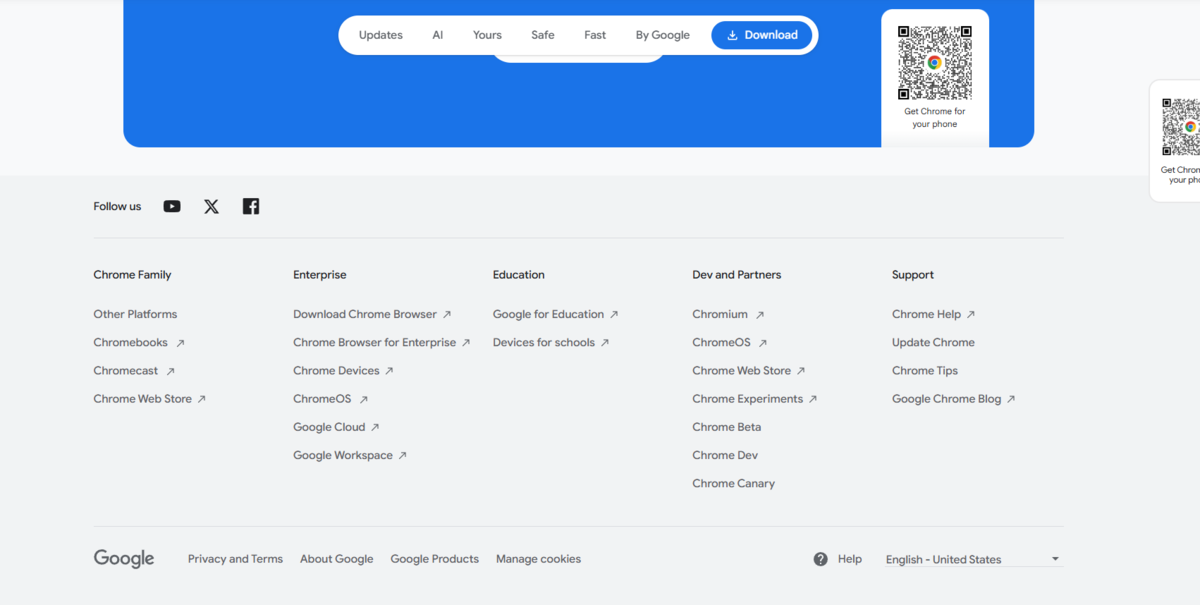The height and width of the screenshot is (605, 1200).
Task: Click the QR code to get Chrome
Action: [x=935, y=60]
